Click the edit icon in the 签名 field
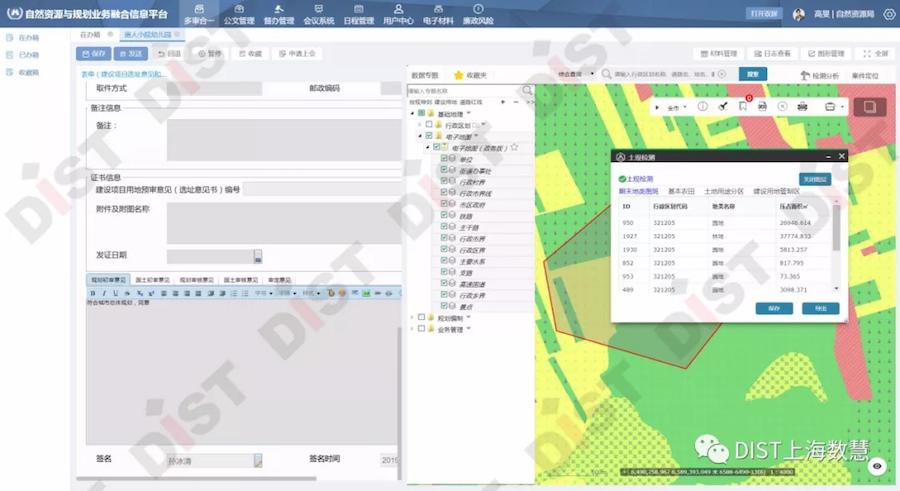 click(258, 460)
